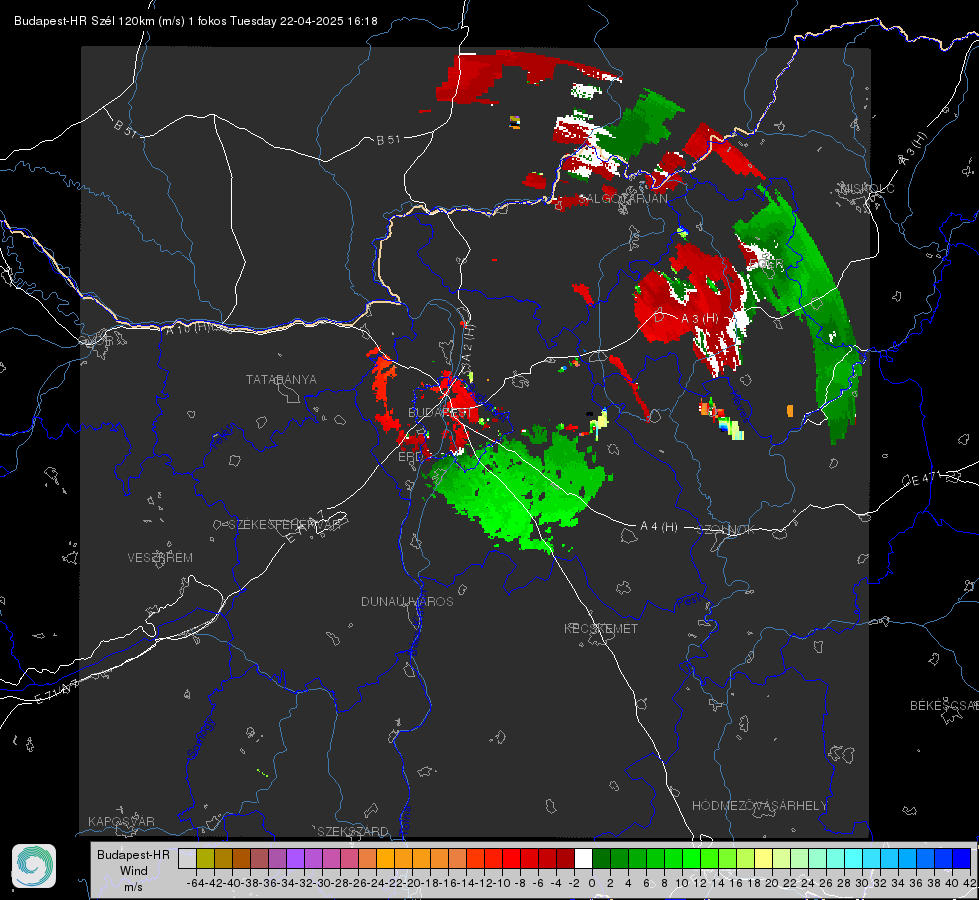Select the 'Heves' county label
This screenshot has height=900, width=979.
point(740,407)
